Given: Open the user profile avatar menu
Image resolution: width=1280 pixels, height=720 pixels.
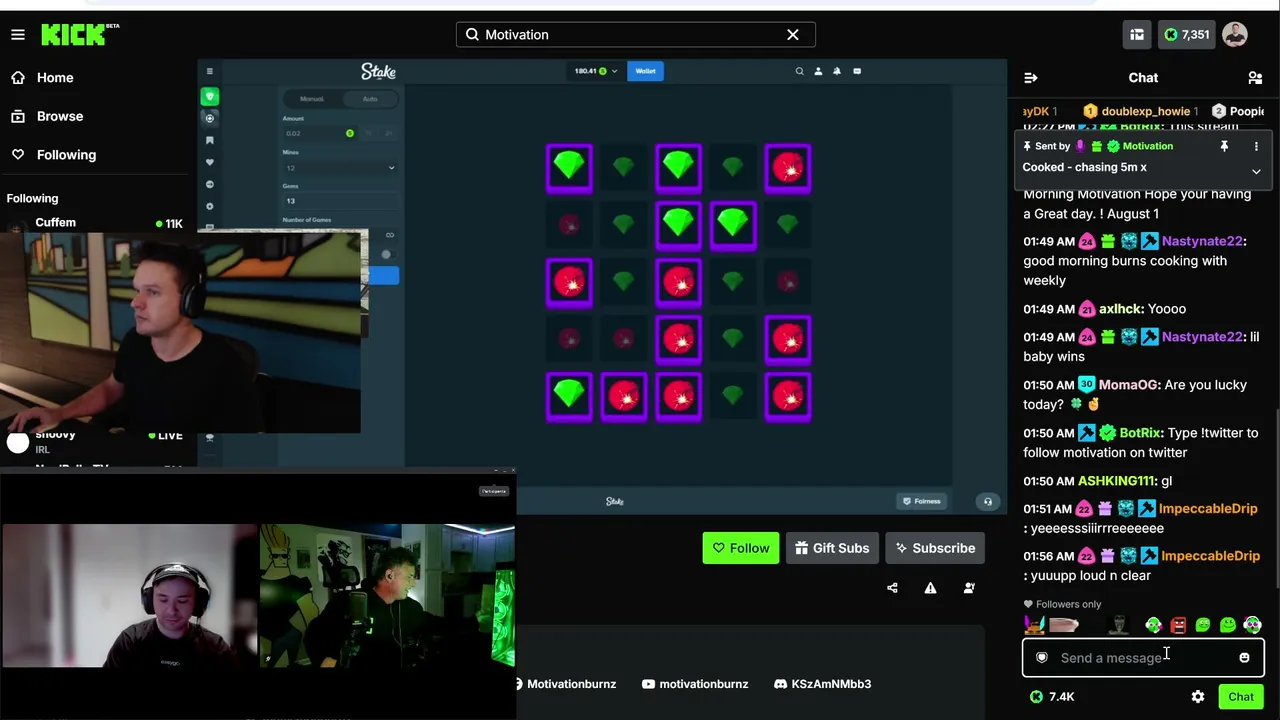Looking at the screenshot, I should (x=1235, y=35).
